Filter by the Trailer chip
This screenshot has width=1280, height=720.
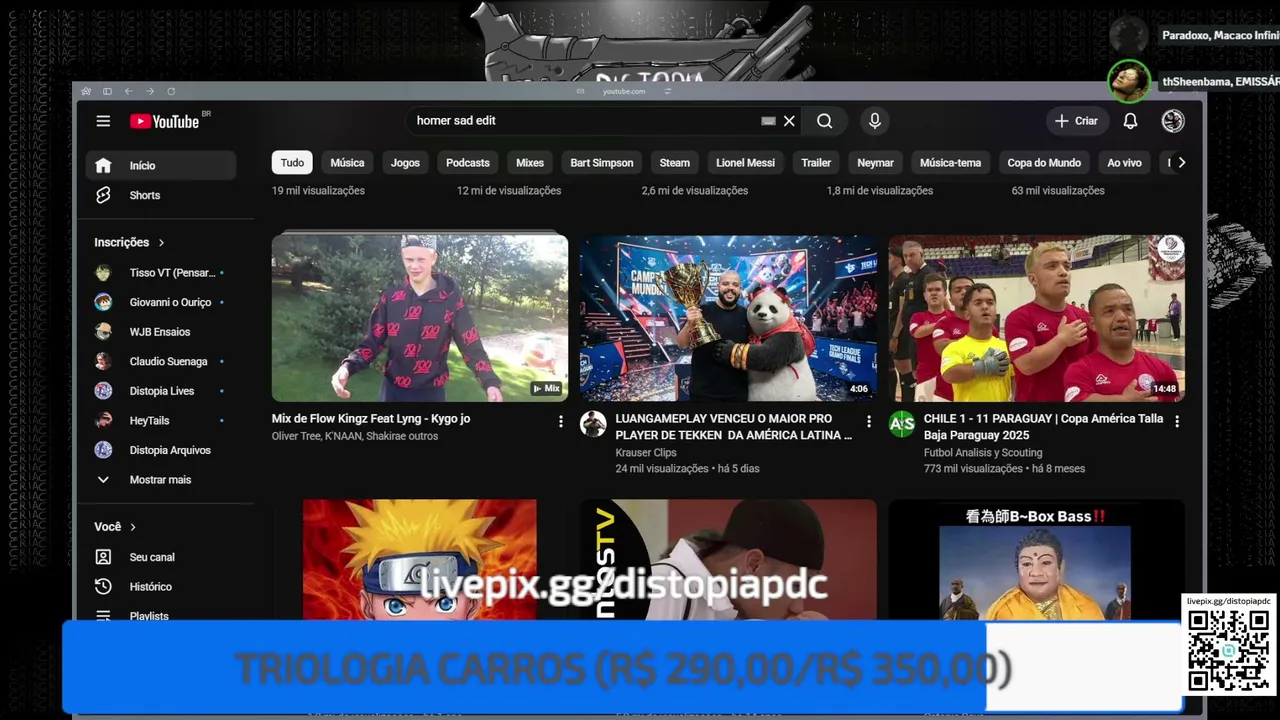[816, 163]
